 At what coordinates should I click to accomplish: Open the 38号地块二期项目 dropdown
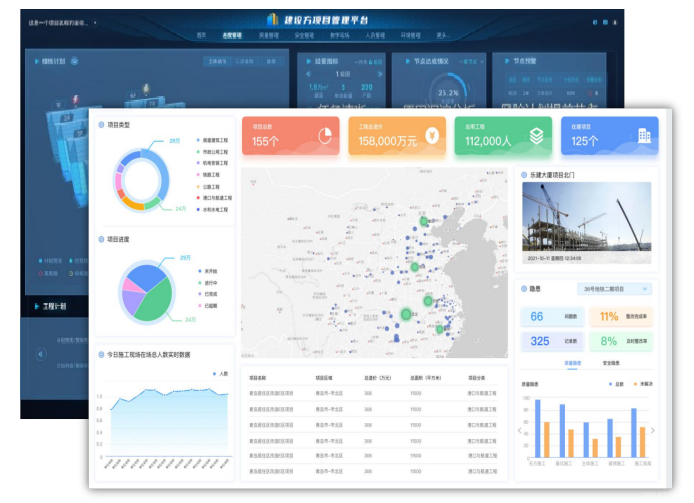click(614, 289)
